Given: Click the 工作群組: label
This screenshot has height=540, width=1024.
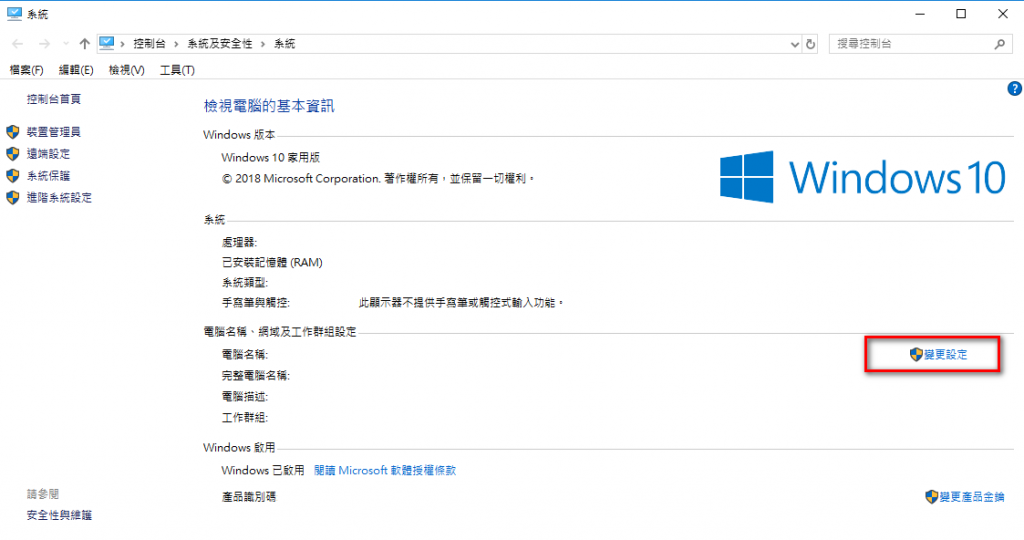Looking at the screenshot, I should point(245,417).
